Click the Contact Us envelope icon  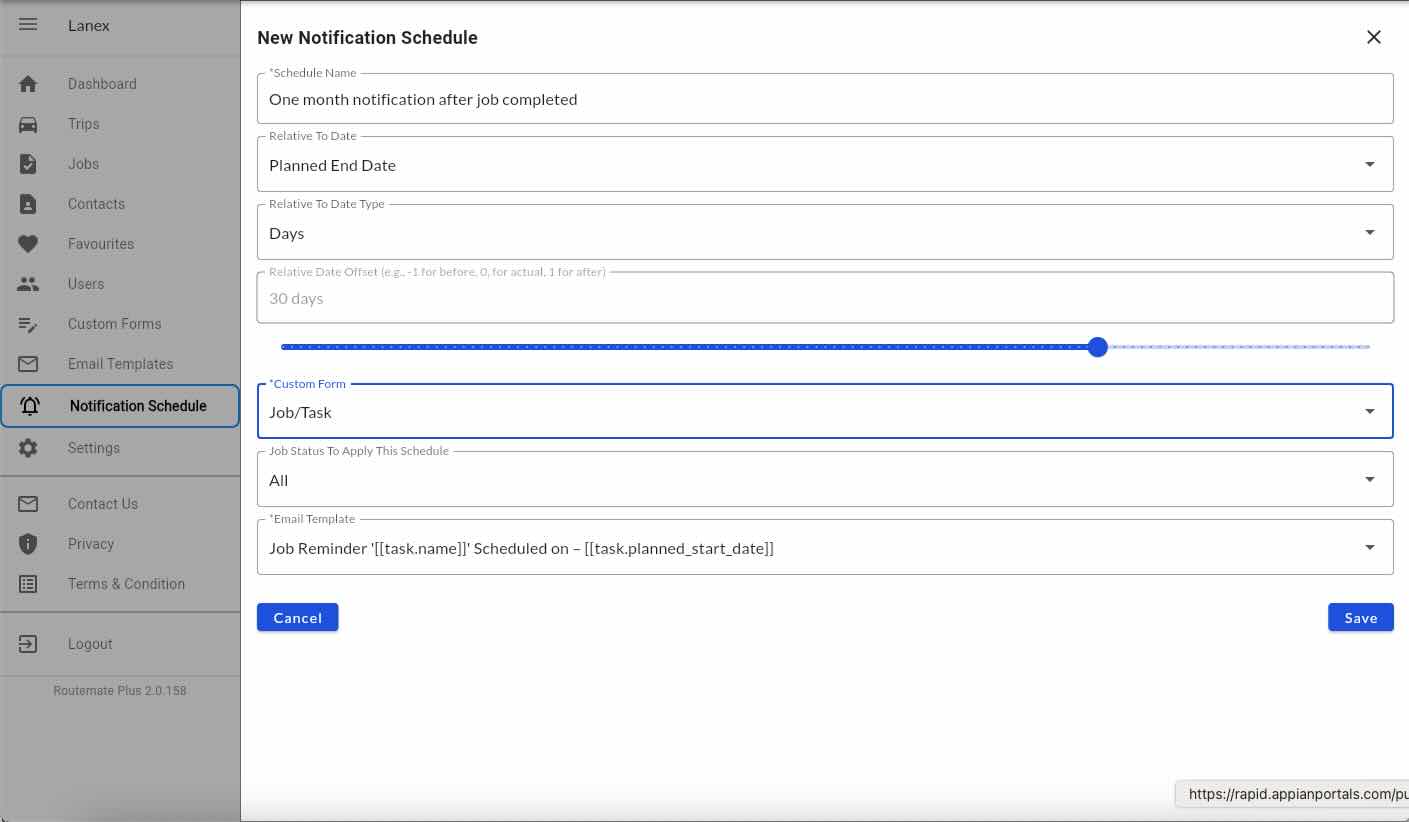28,504
